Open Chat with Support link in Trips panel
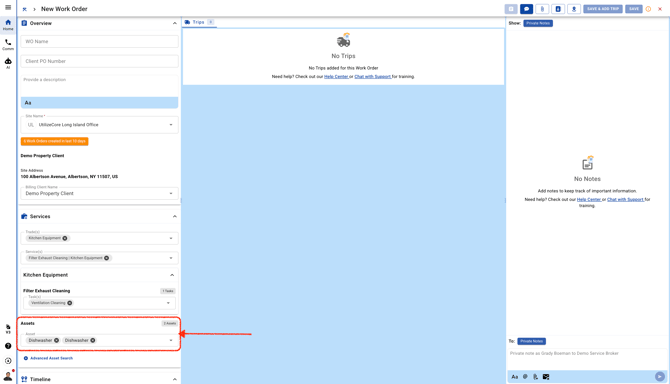670x384 pixels. [x=373, y=76]
